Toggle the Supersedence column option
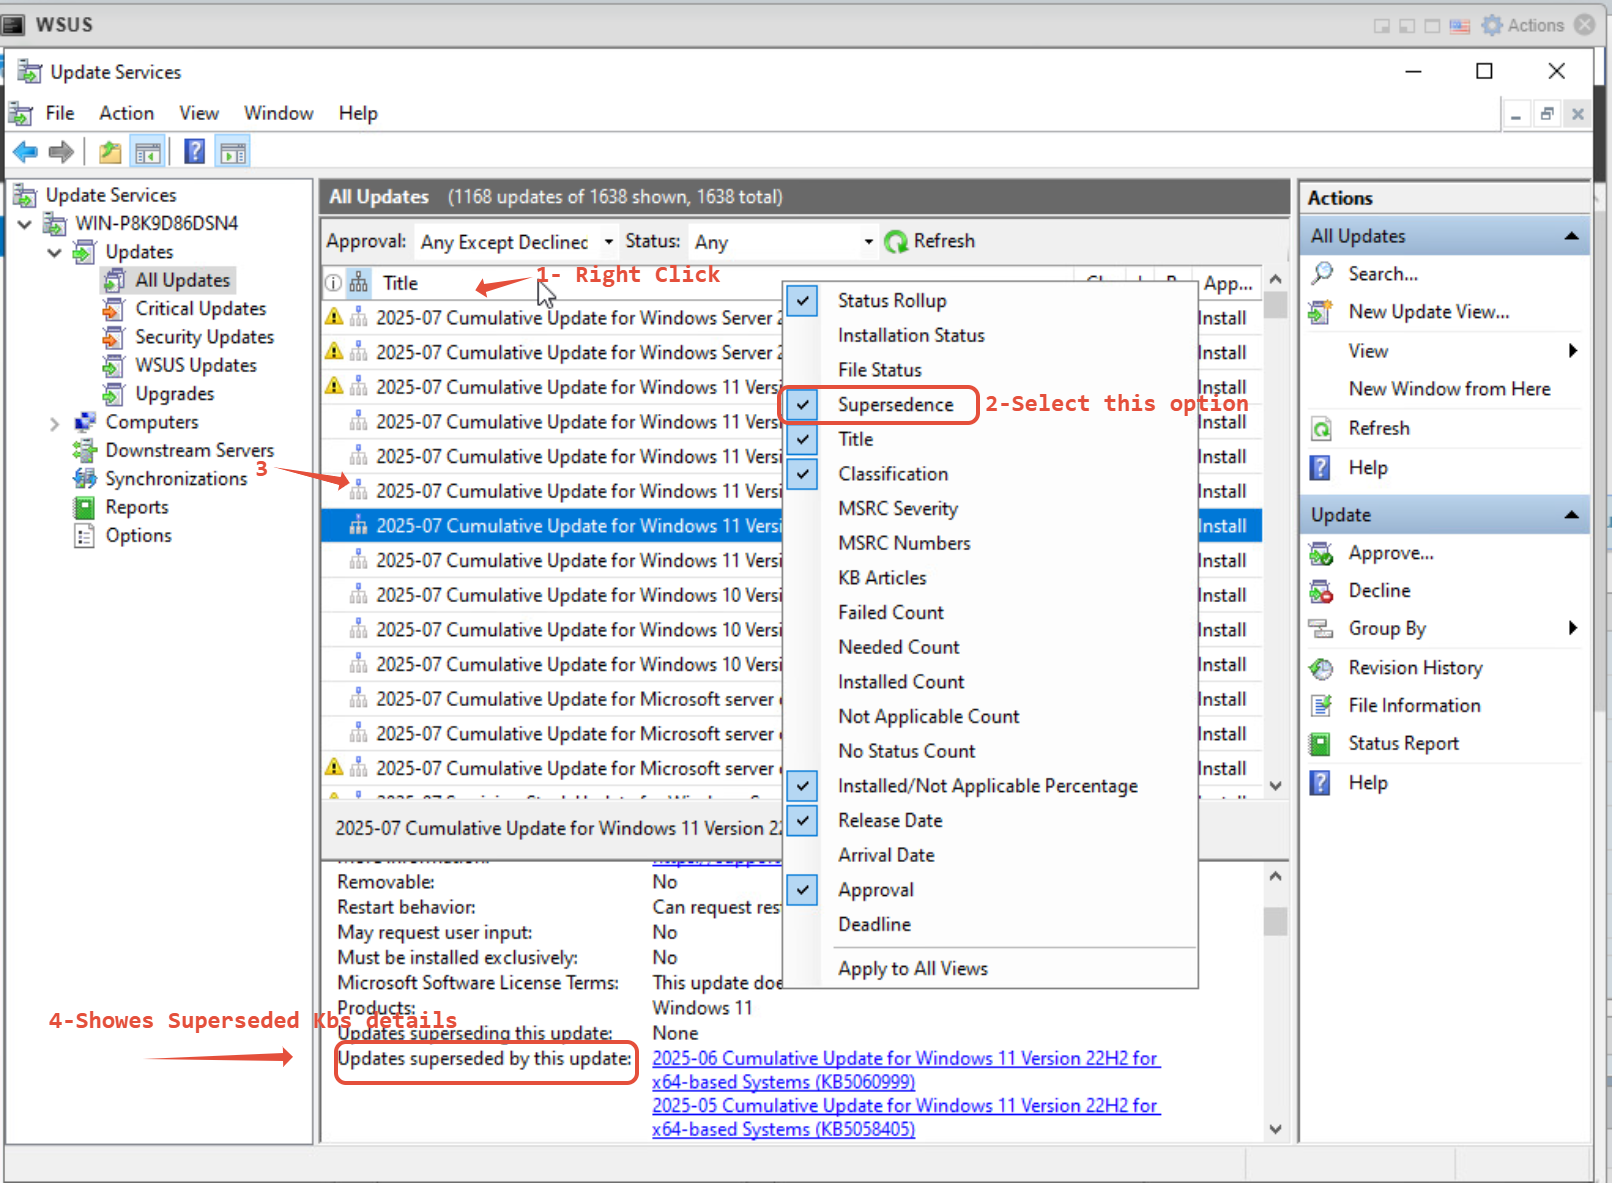The image size is (1612, 1183). pos(802,404)
